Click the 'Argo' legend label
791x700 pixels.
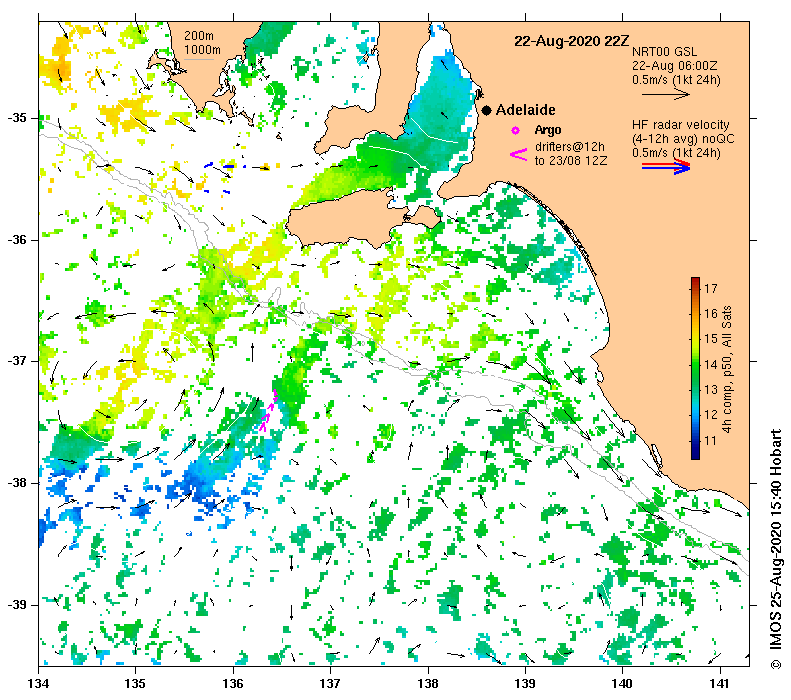coord(548,130)
